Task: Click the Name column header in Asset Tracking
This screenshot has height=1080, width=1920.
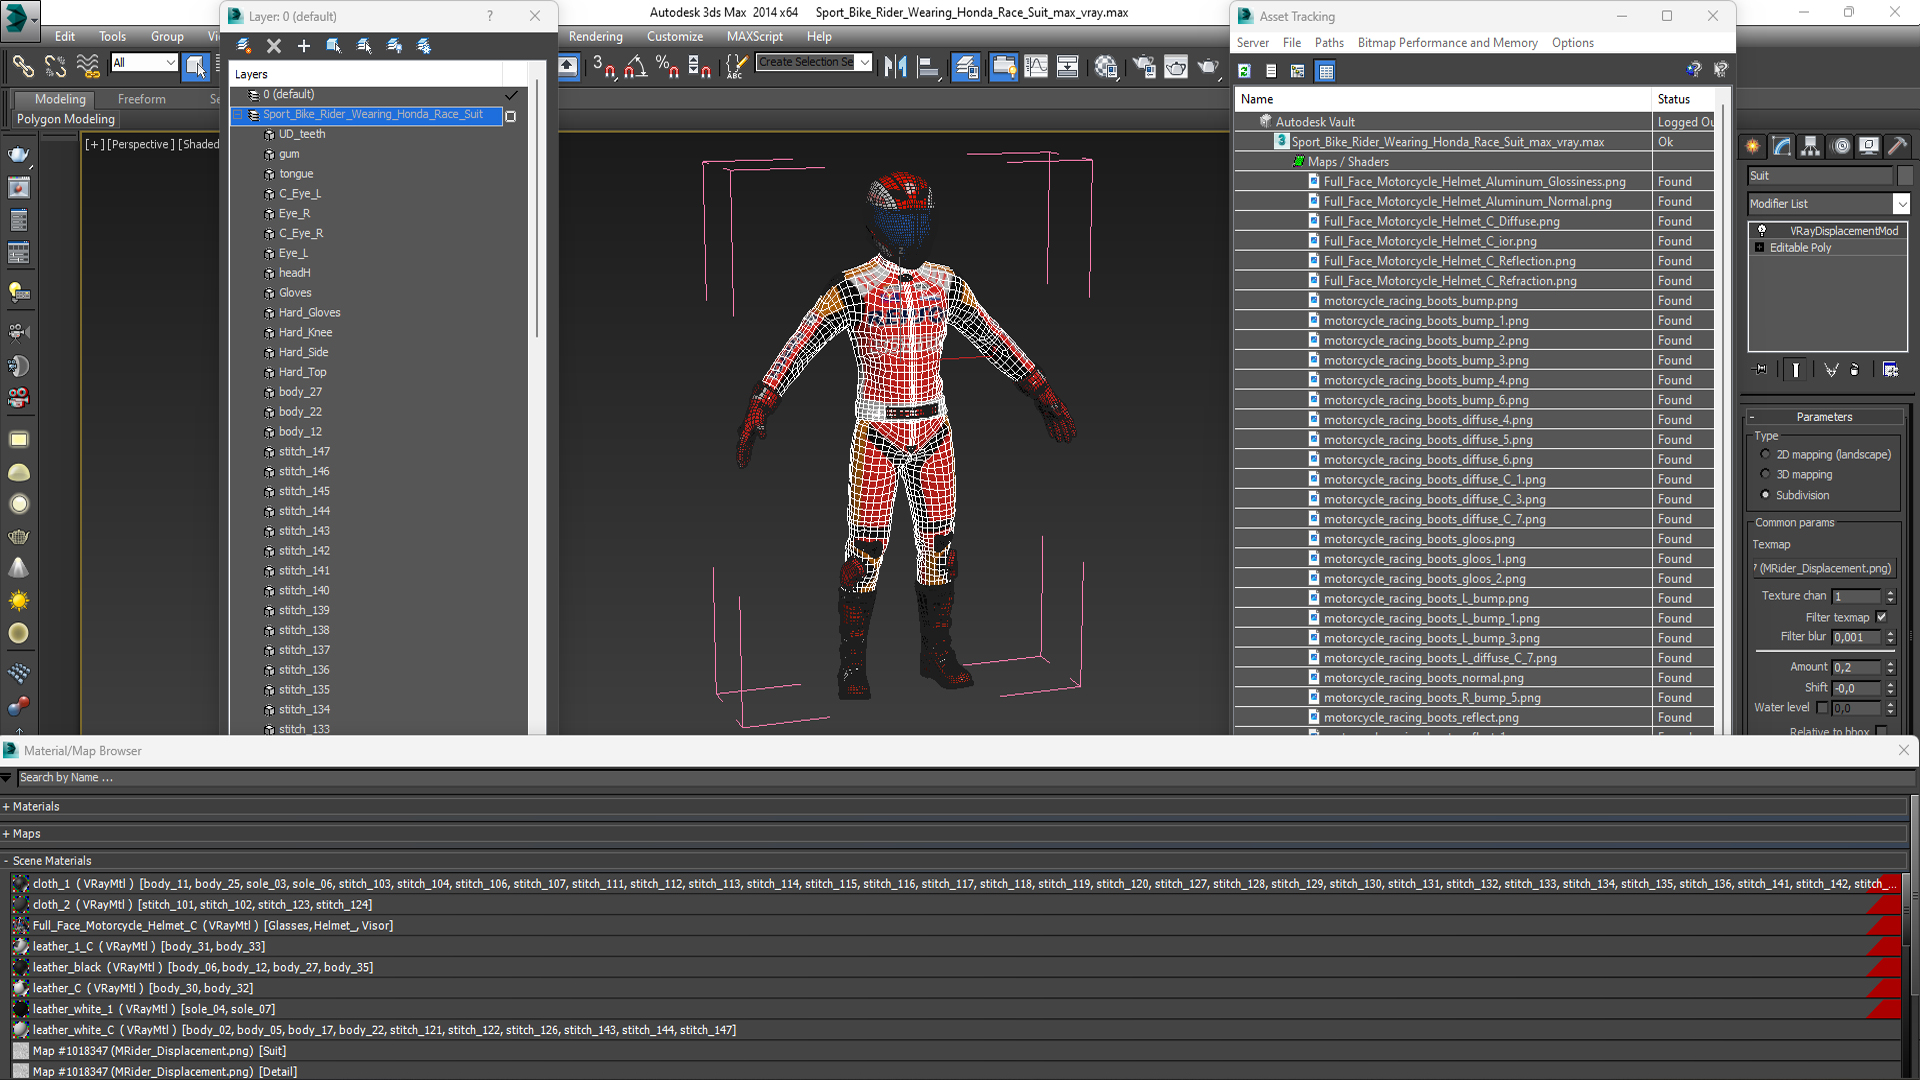Action: (1442, 99)
